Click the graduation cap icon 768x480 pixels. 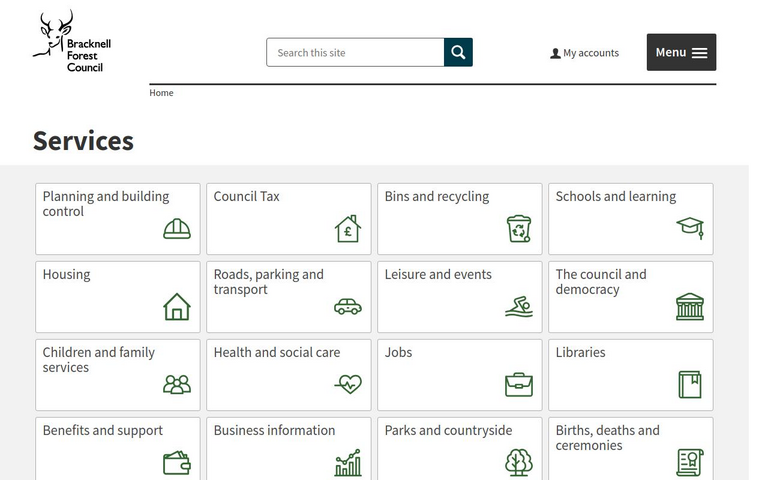click(x=690, y=228)
